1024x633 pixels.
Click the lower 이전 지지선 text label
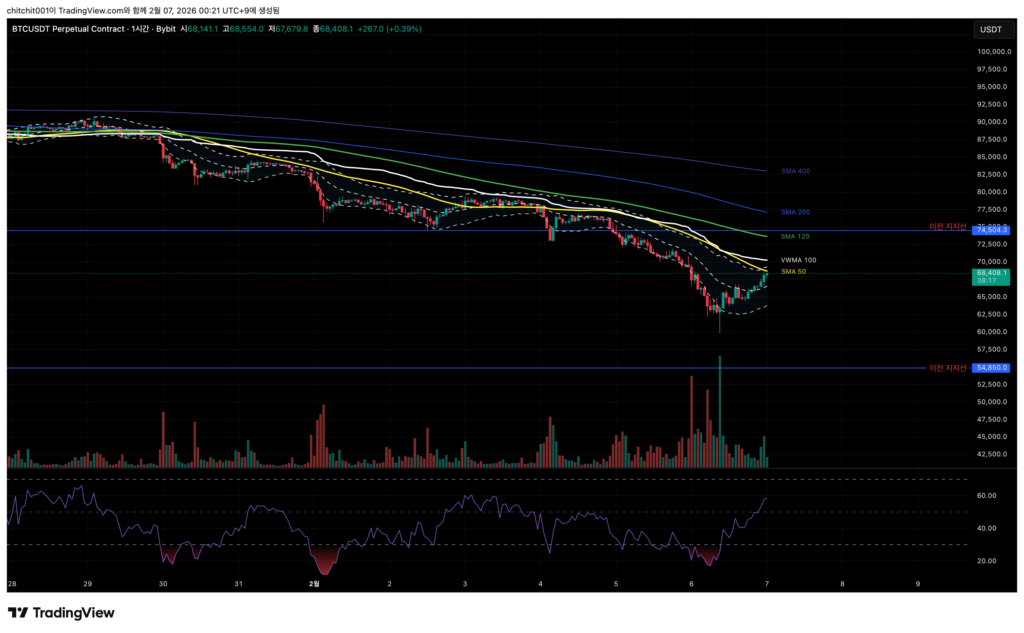[x=948, y=368]
